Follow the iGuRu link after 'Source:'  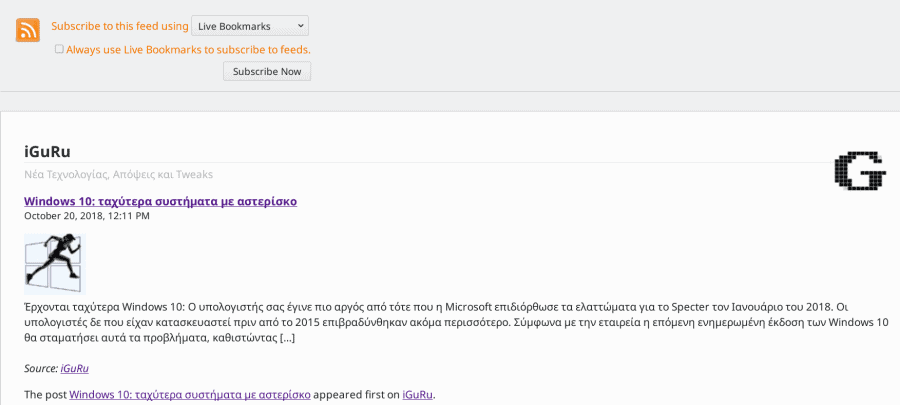pos(74,368)
